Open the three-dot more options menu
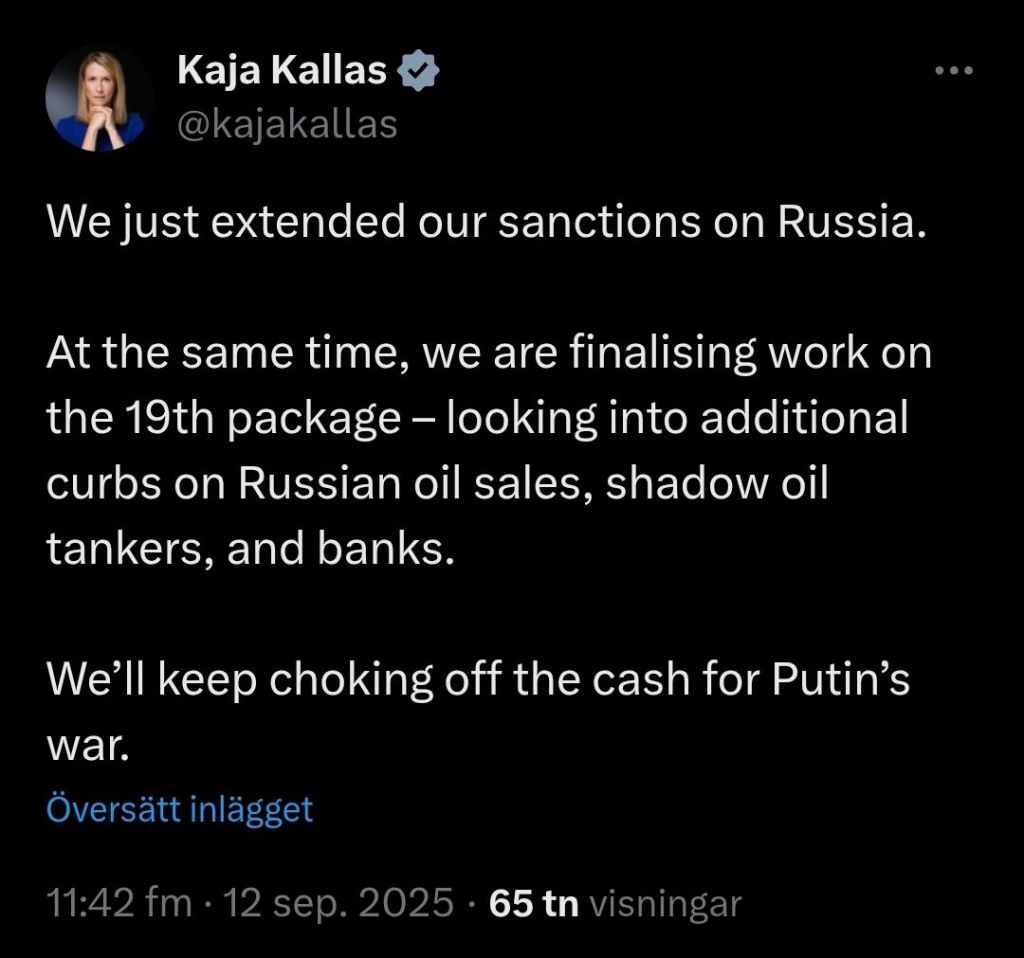The width and height of the screenshot is (1024, 958). (x=951, y=70)
